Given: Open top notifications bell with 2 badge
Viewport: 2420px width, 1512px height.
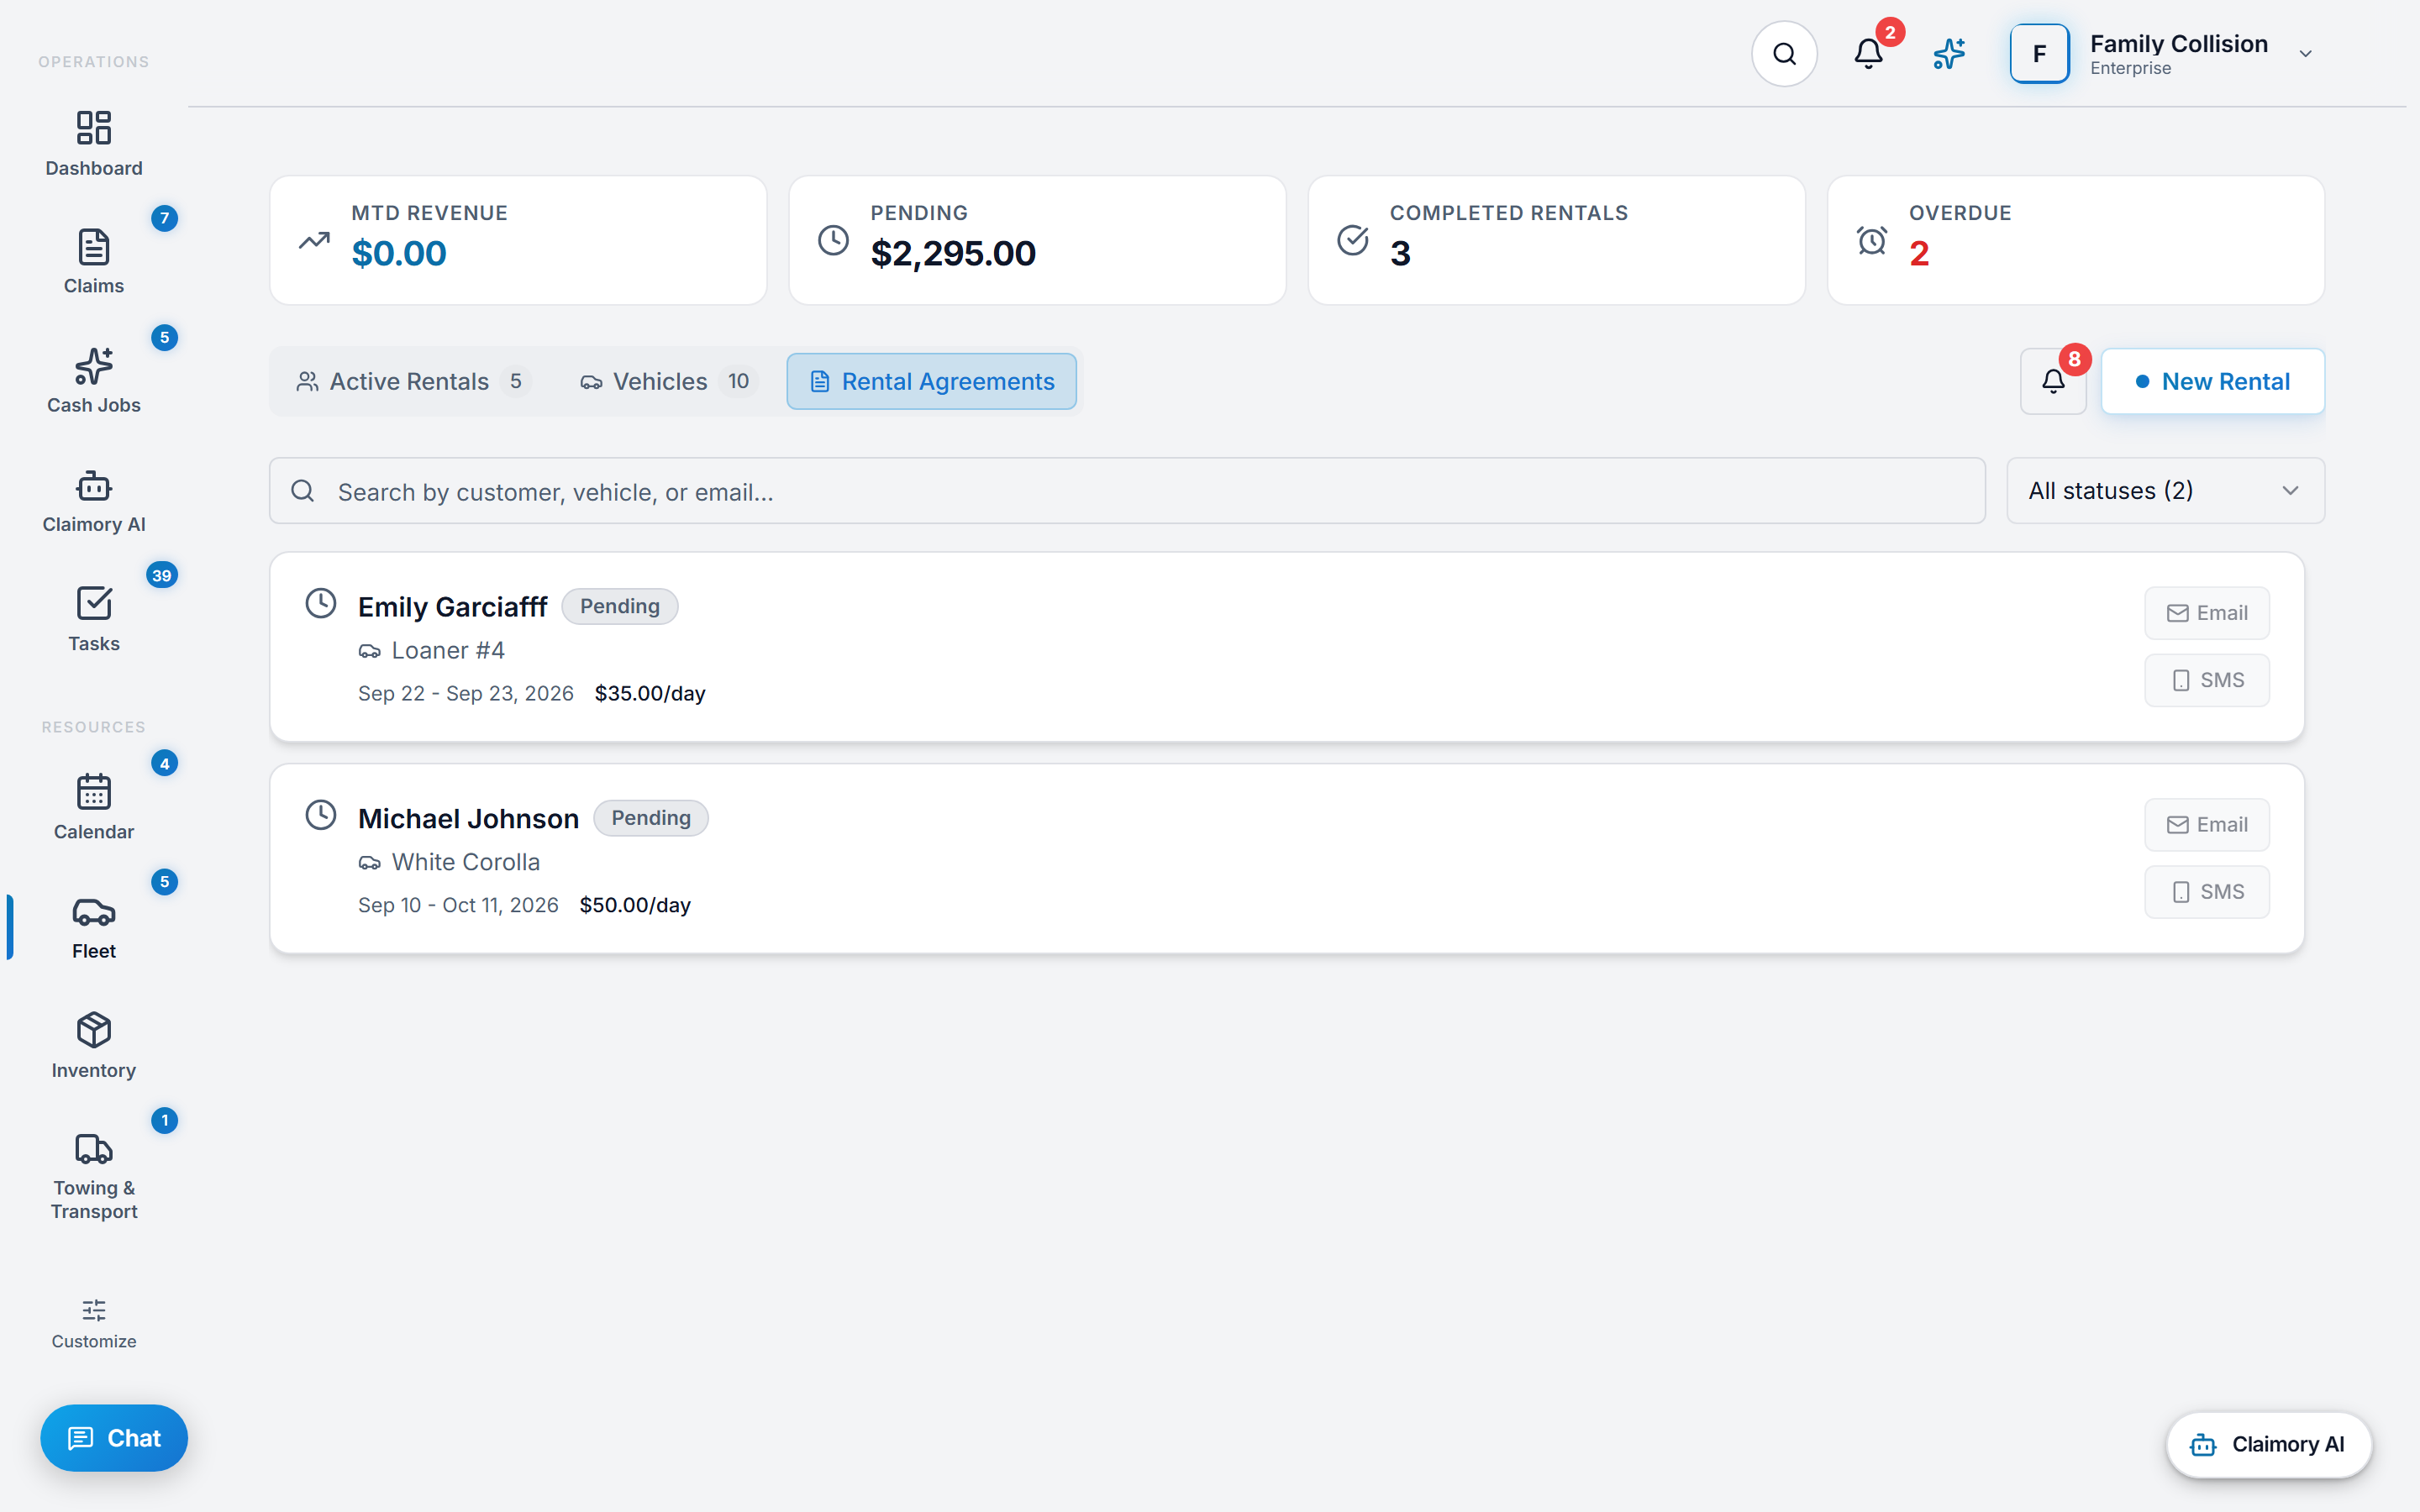Looking at the screenshot, I should click(x=1868, y=53).
